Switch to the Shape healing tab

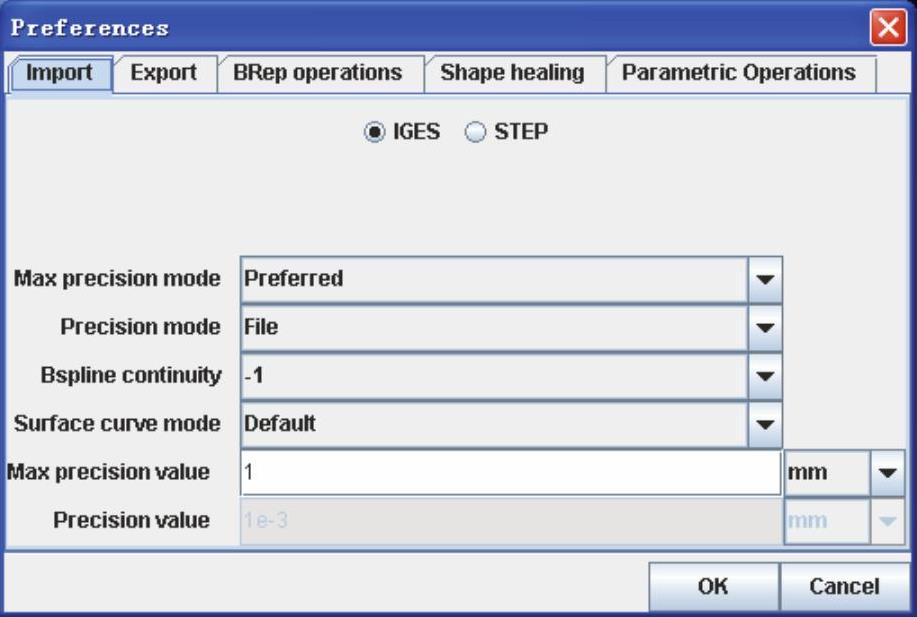pos(511,73)
